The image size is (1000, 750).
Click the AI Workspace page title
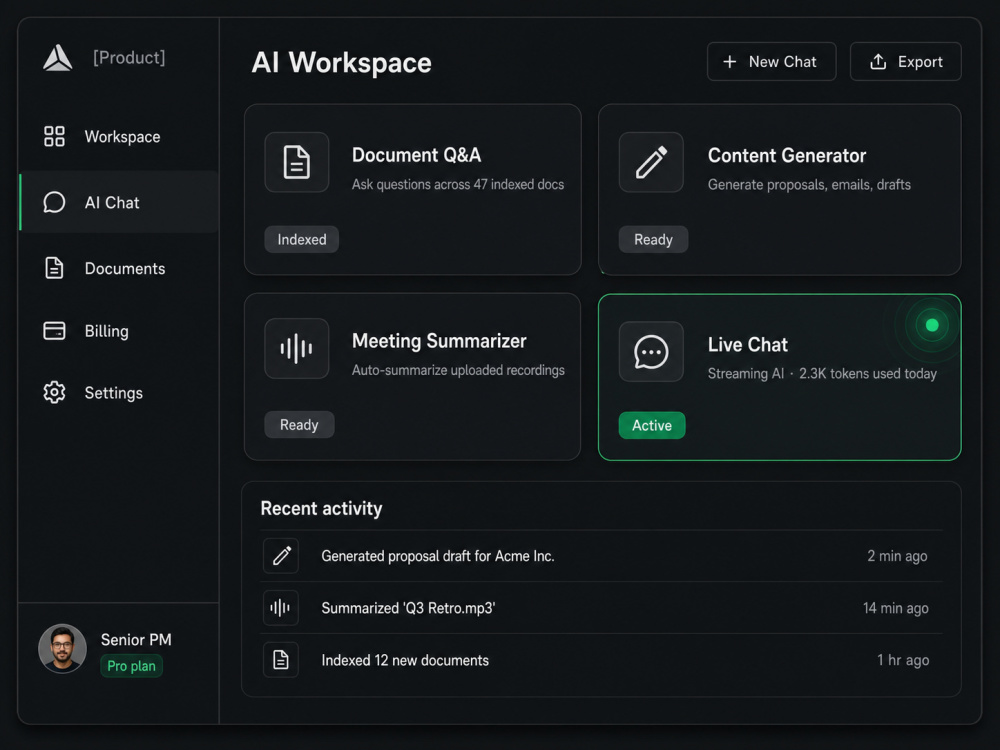(341, 62)
